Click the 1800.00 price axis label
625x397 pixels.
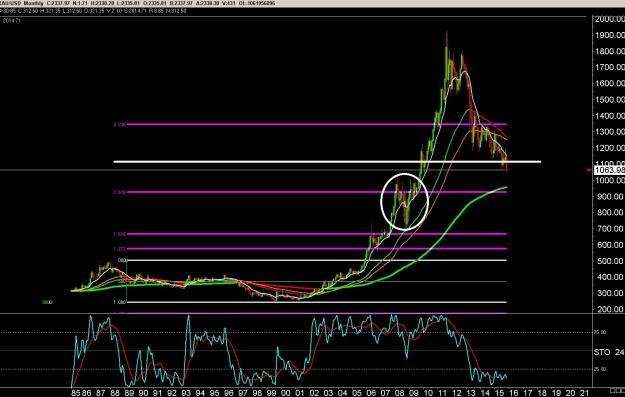(610, 51)
